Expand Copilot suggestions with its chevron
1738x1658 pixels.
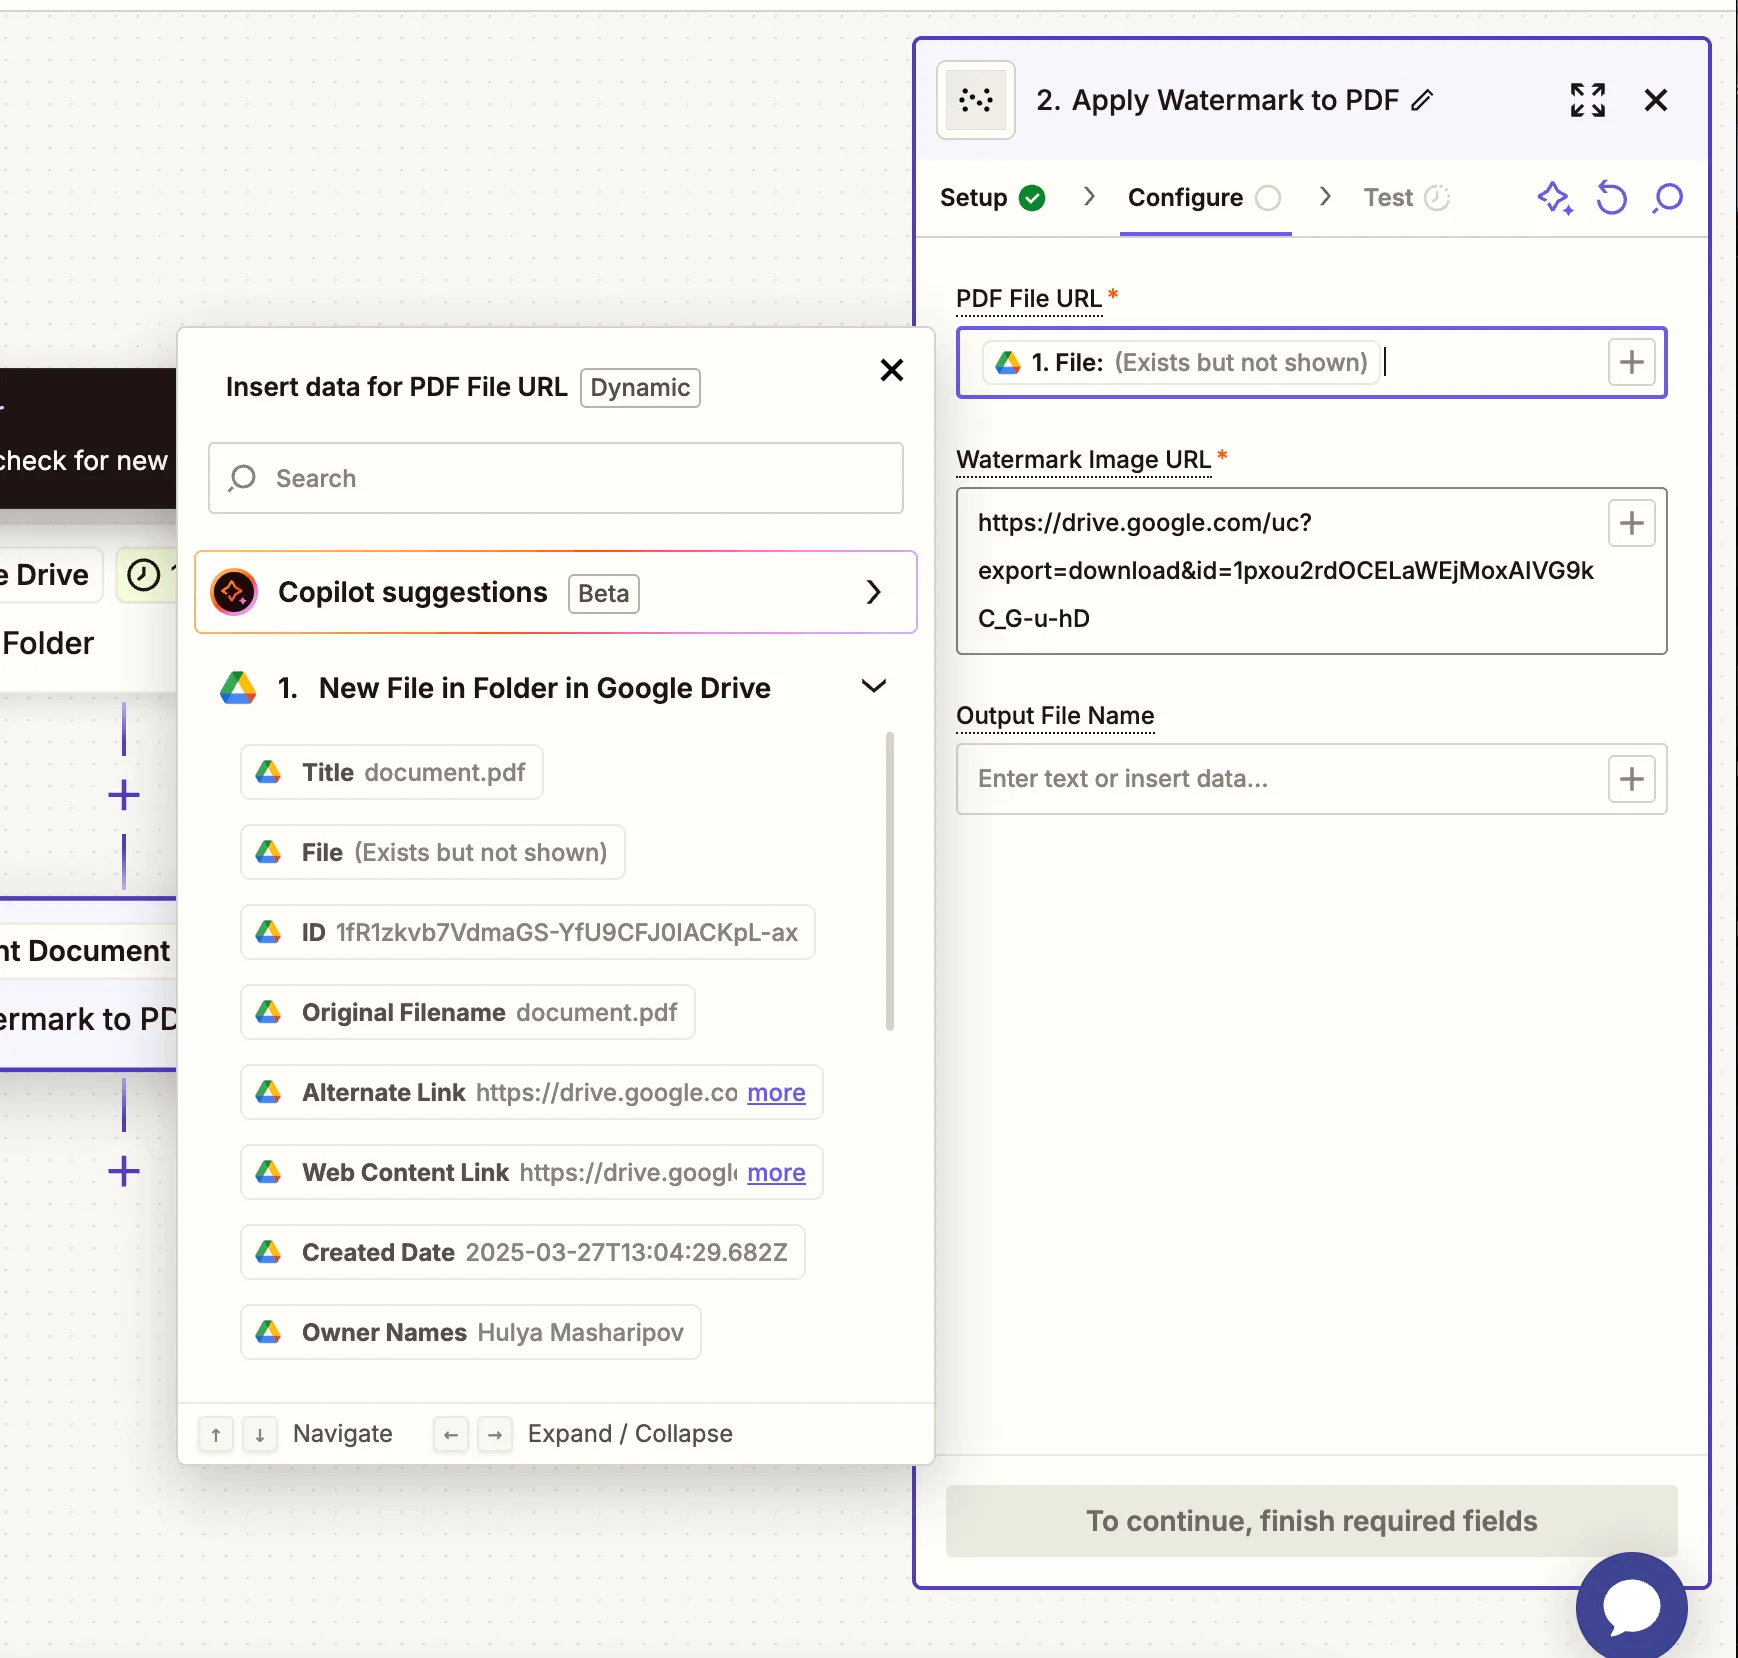(x=874, y=592)
